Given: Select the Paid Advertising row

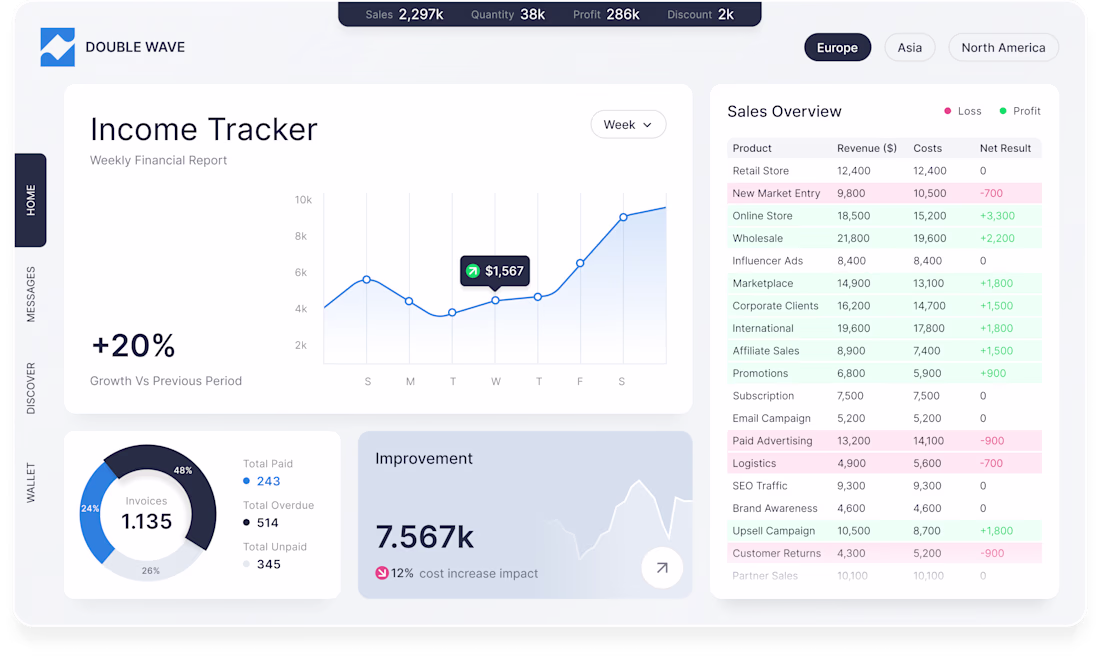Looking at the screenshot, I should pyautogui.click(x=884, y=441).
